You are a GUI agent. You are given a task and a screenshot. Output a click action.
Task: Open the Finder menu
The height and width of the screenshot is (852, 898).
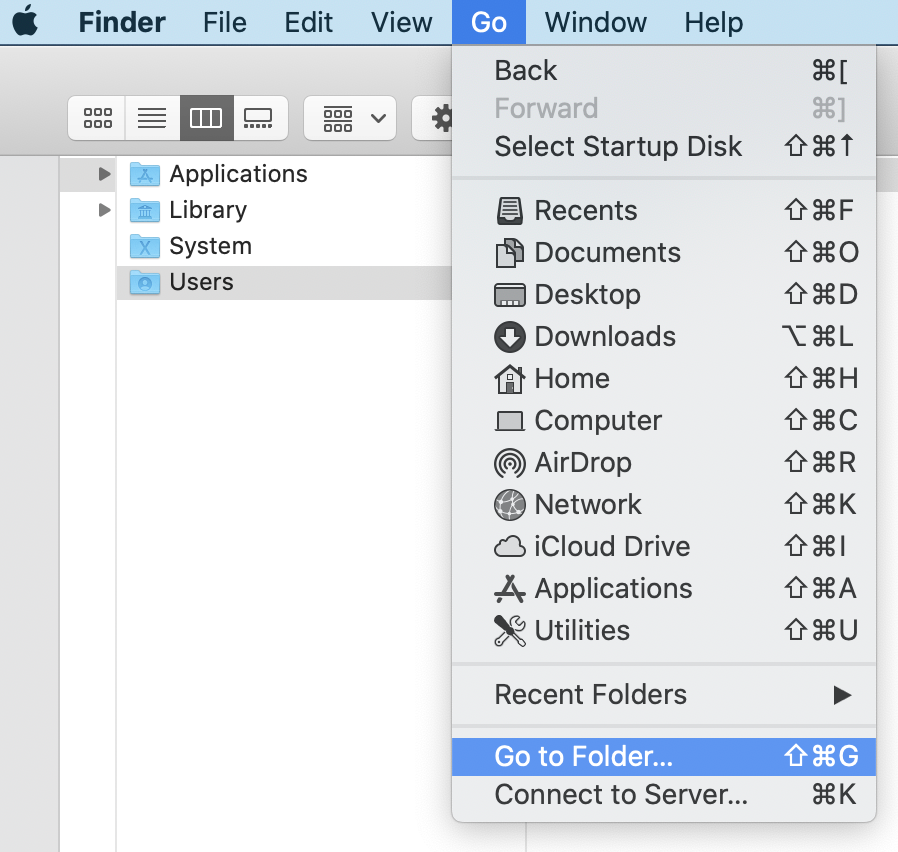122,22
